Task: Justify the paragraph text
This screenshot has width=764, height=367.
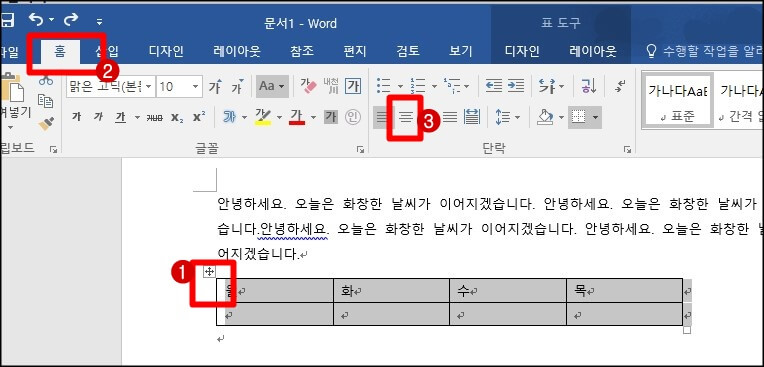Action: click(450, 117)
